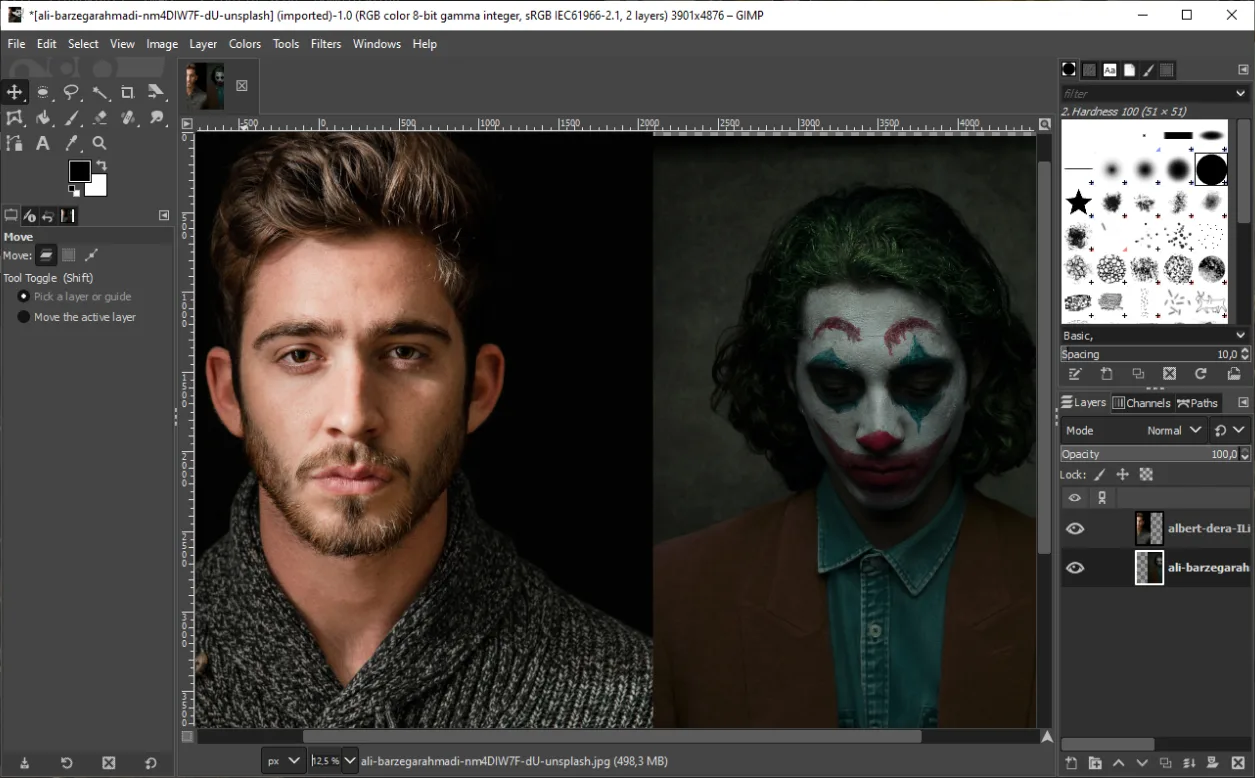The width and height of the screenshot is (1255, 778).
Task: Select the Eraser tool
Action: point(100,118)
